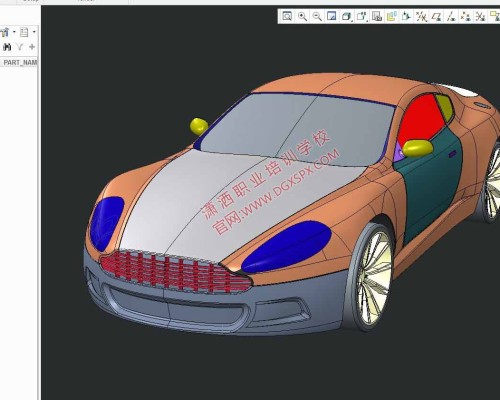Open the display style box icon
Screen dimensions: 500x400
(x=347, y=16)
